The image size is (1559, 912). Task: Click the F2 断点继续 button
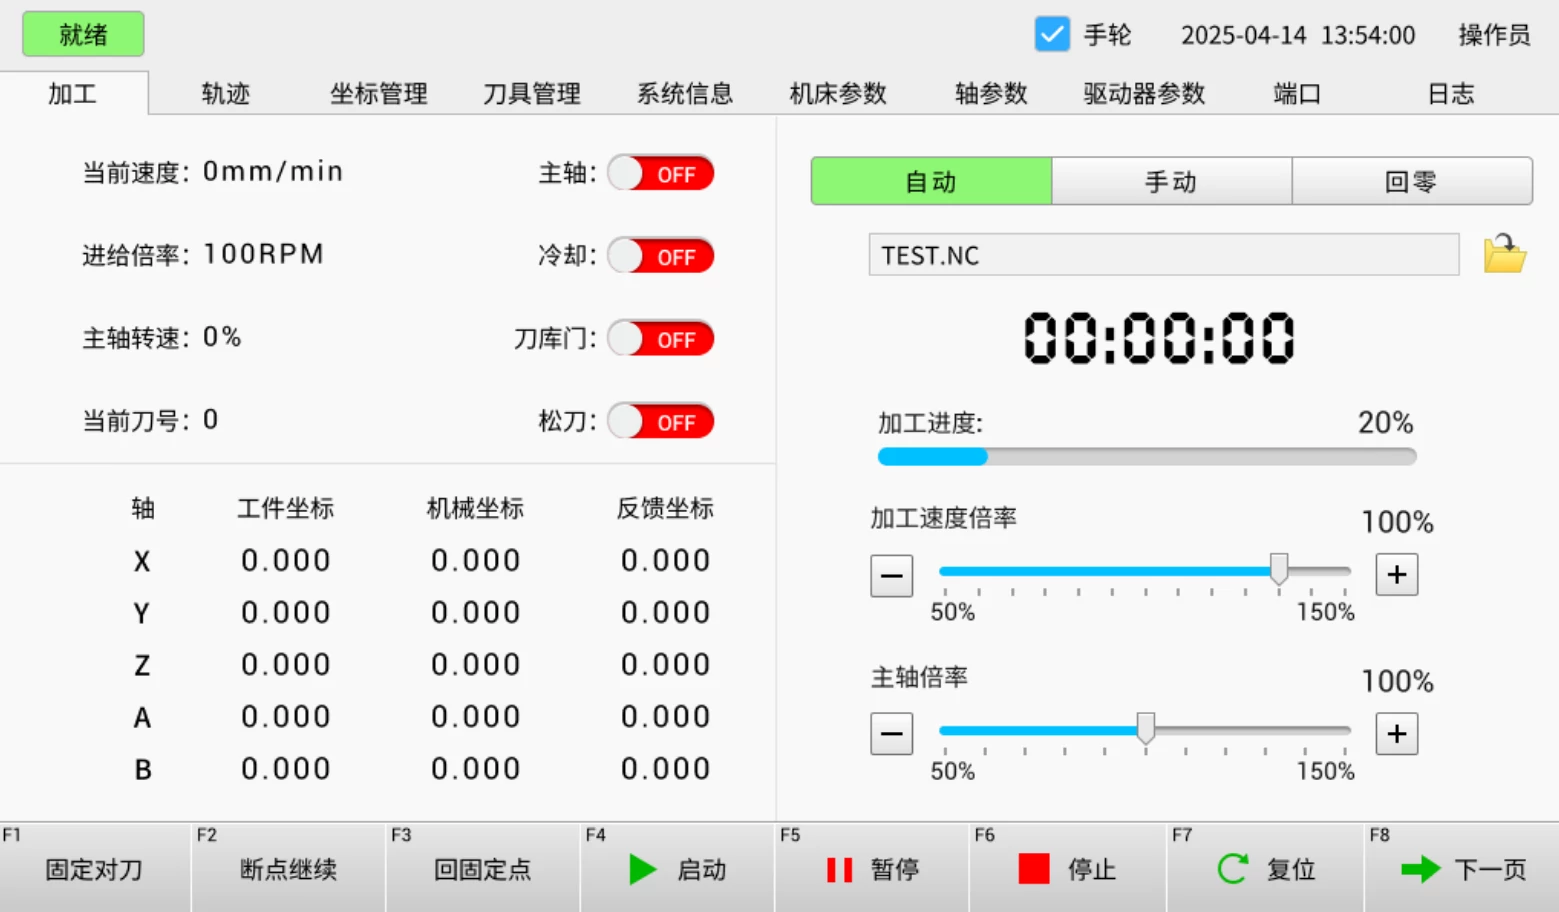click(x=288, y=867)
